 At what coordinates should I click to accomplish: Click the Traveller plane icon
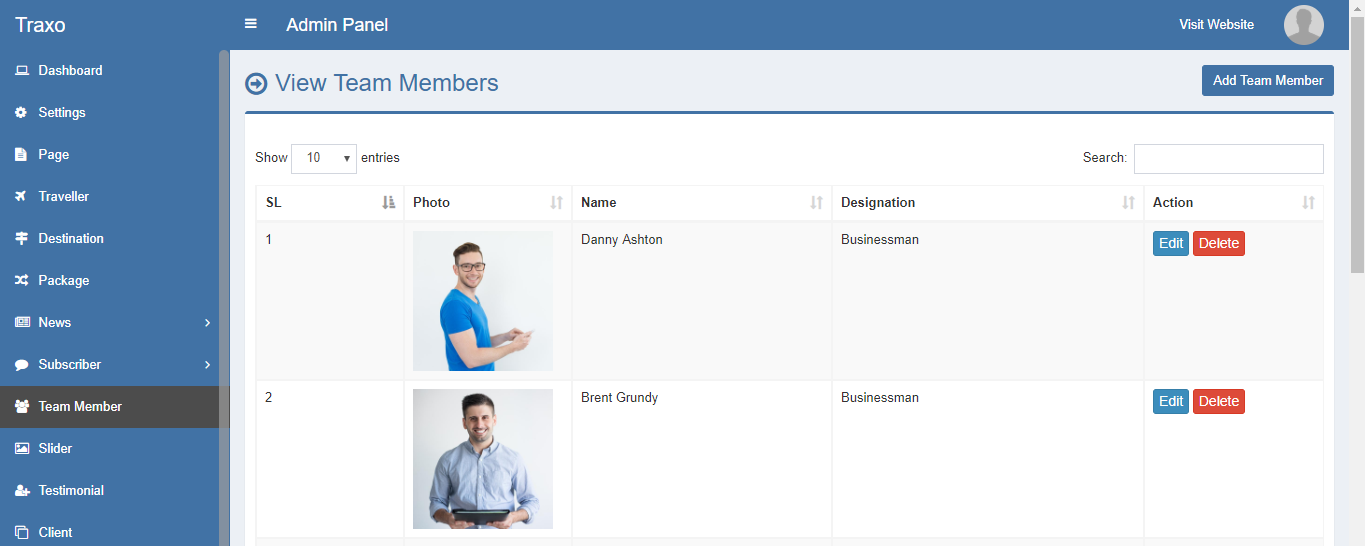21,197
